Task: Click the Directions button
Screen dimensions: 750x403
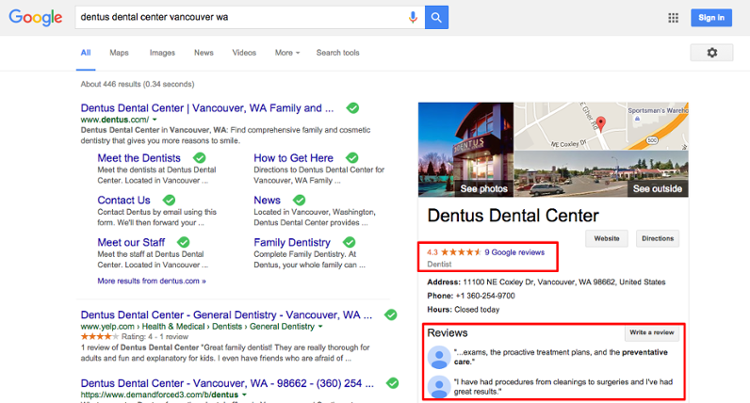Action: click(x=658, y=239)
